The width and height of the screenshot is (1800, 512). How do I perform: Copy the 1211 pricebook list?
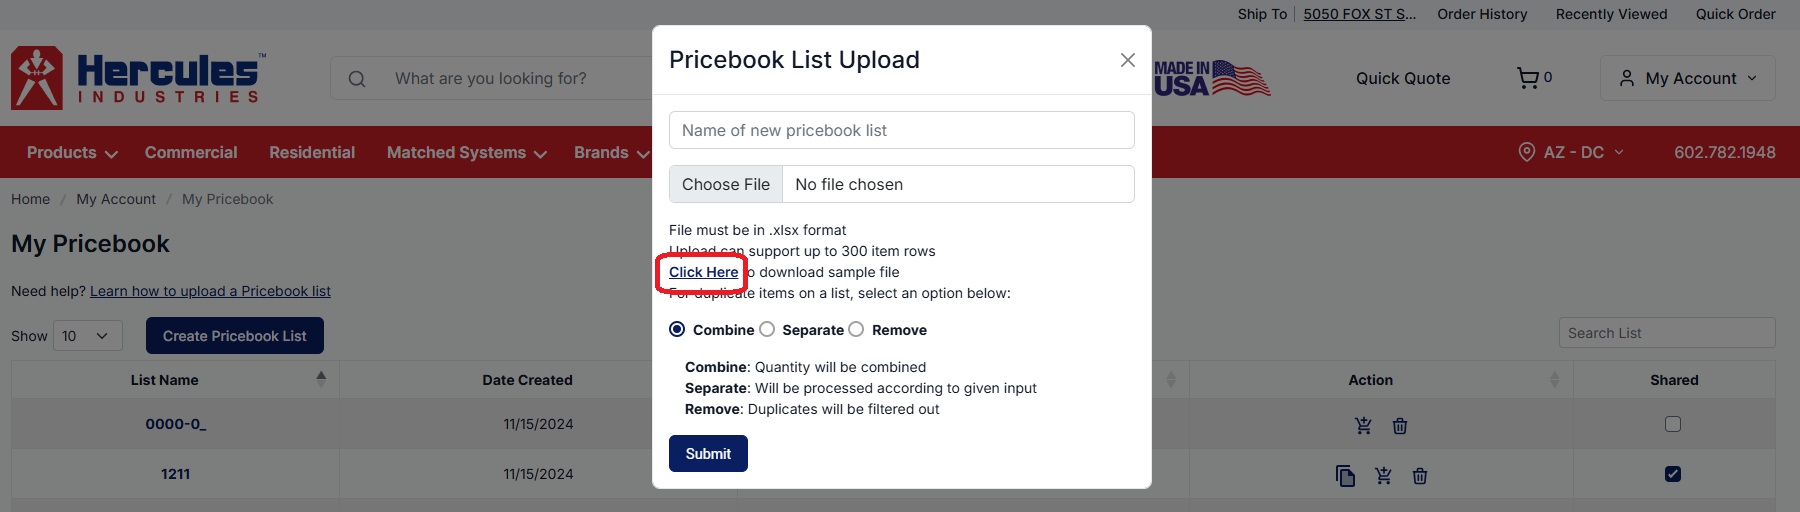click(1346, 476)
